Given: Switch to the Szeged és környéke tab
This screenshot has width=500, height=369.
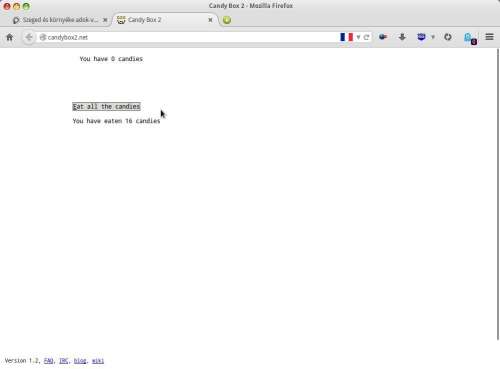Looking at the screenshot, I should coord(60,20).
